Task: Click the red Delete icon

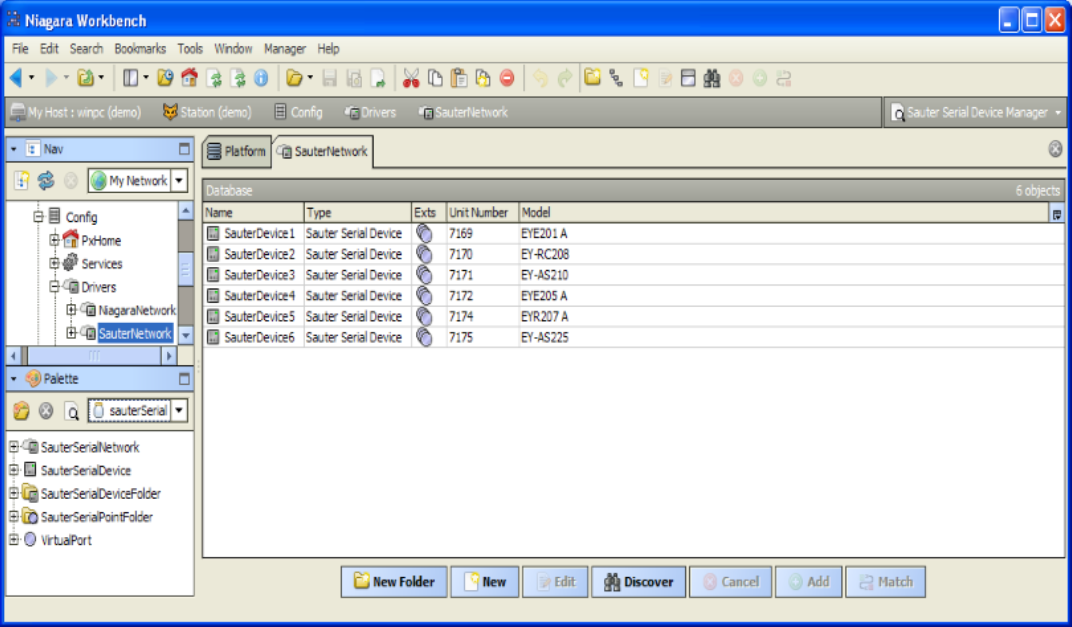Action: point(507,78)
